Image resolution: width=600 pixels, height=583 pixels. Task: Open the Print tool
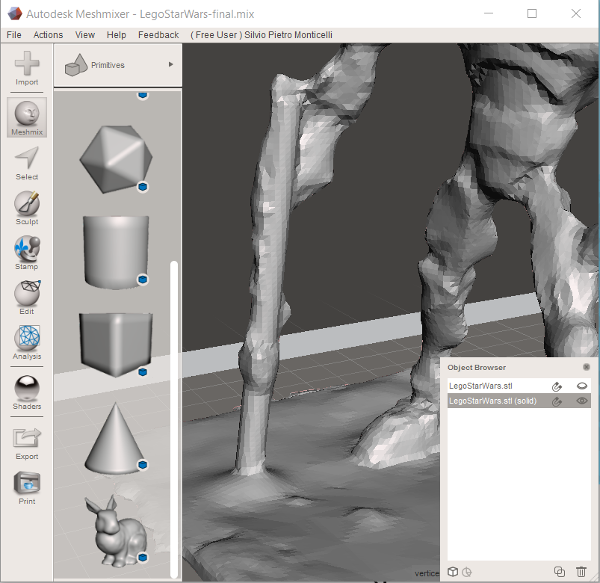click(x=27, y=488)
